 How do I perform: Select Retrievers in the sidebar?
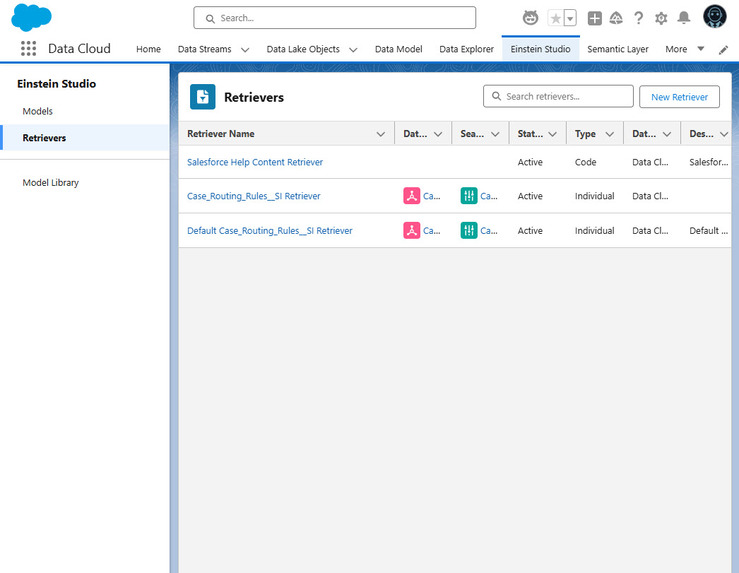click(85, 138)
